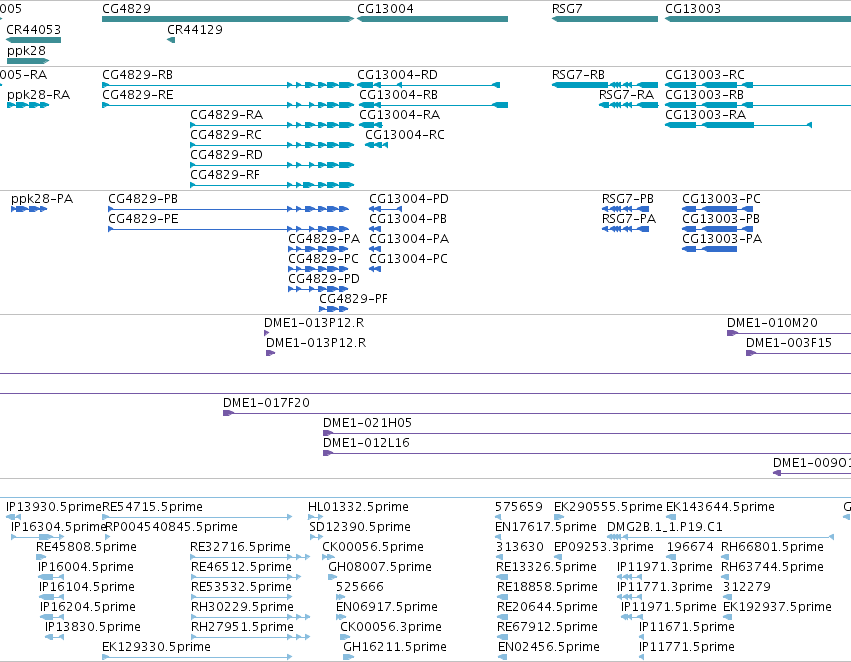Click transcript CG4829-RF
The height and width of the screenshot is (662, 851).
225,175
